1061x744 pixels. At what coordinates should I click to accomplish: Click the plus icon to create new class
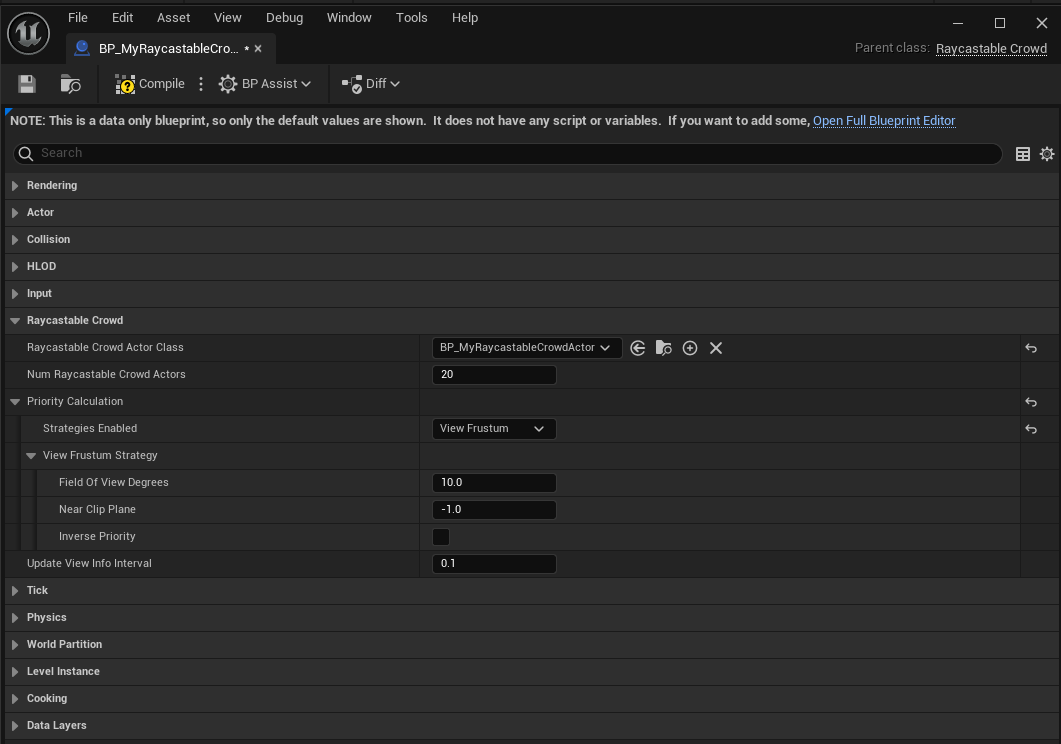click(x=690, y=348)
